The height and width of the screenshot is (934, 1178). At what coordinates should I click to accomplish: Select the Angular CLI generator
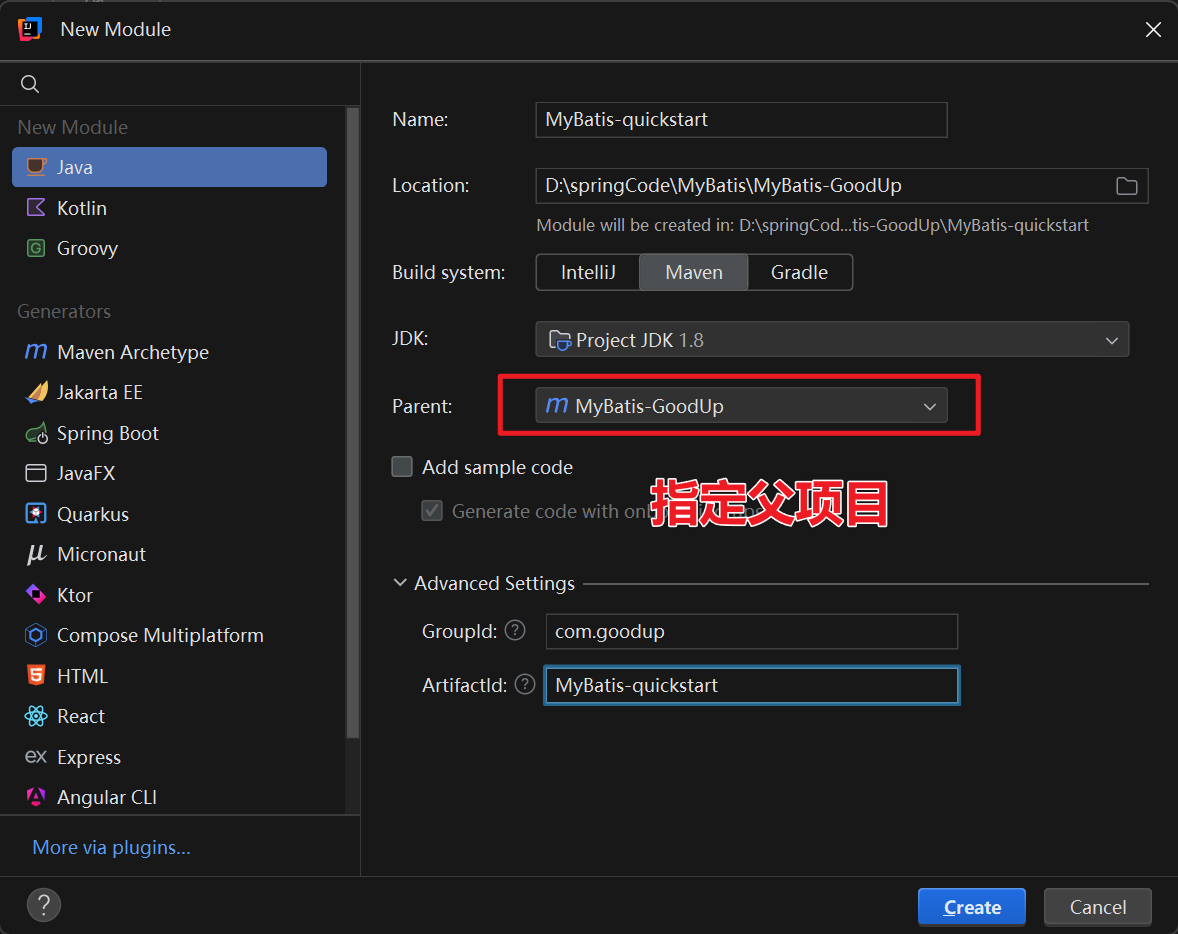(169, 796)
